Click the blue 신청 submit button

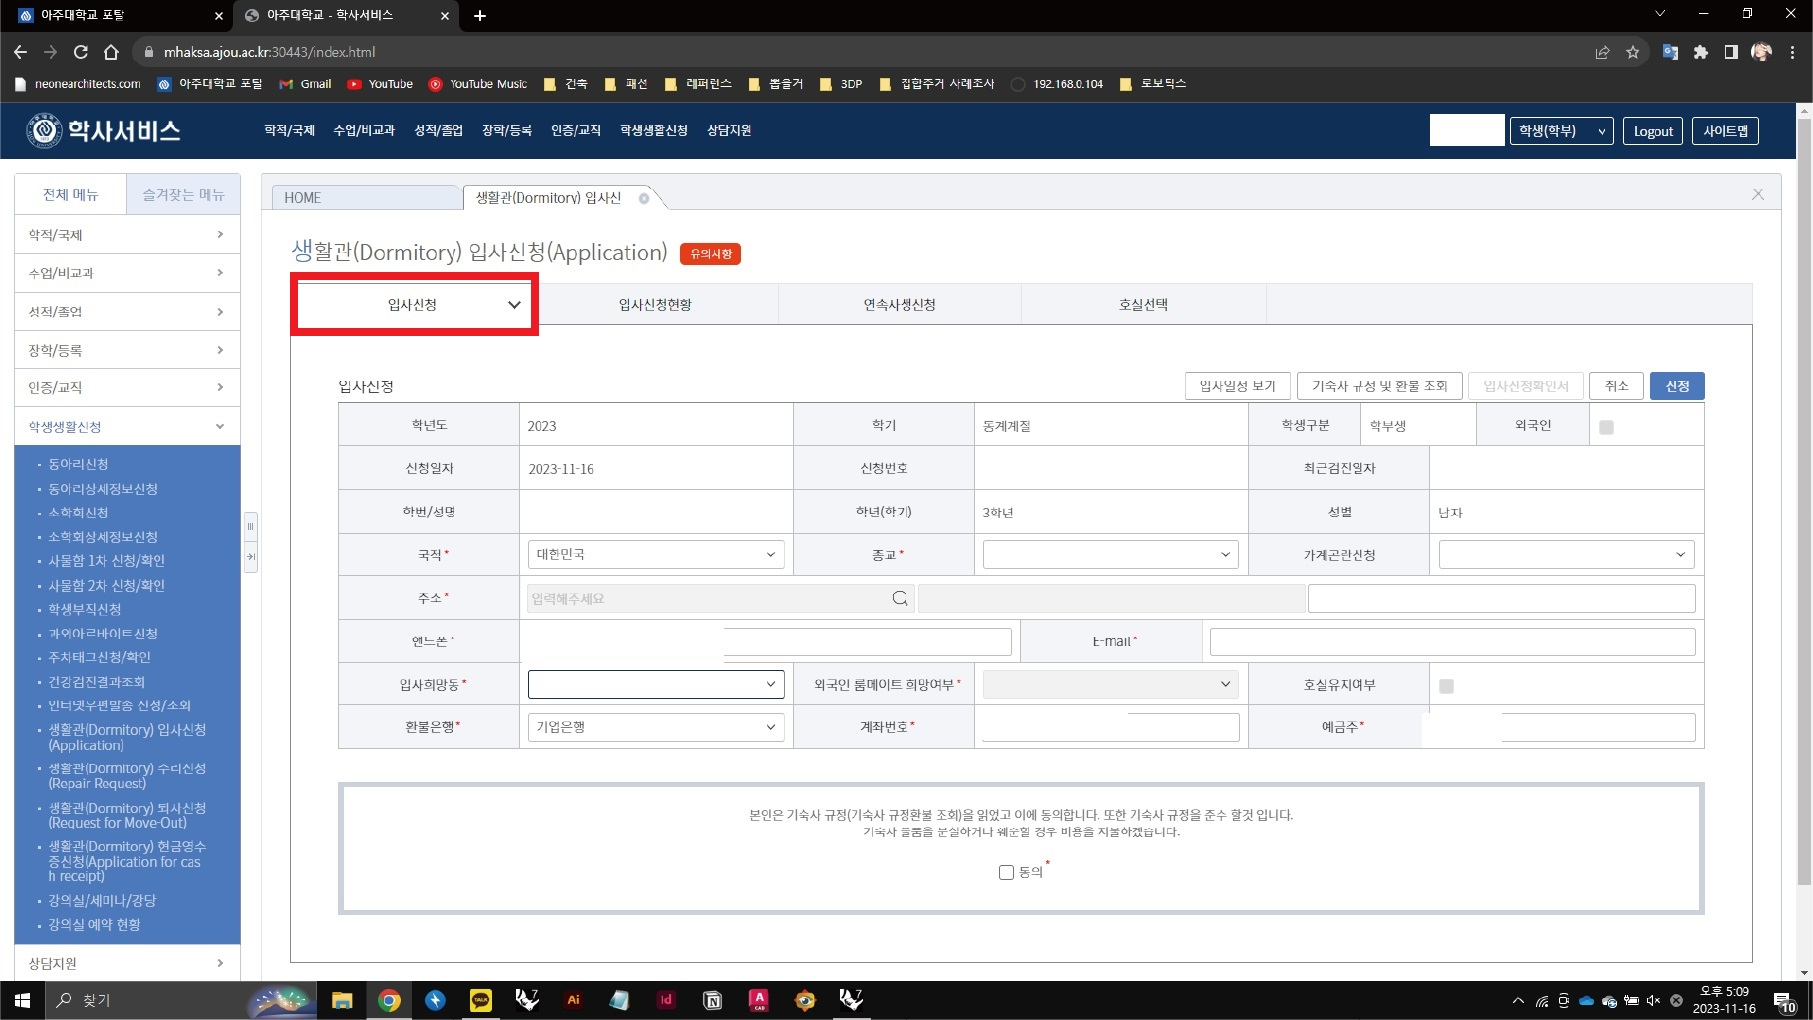coord(1676,386)
